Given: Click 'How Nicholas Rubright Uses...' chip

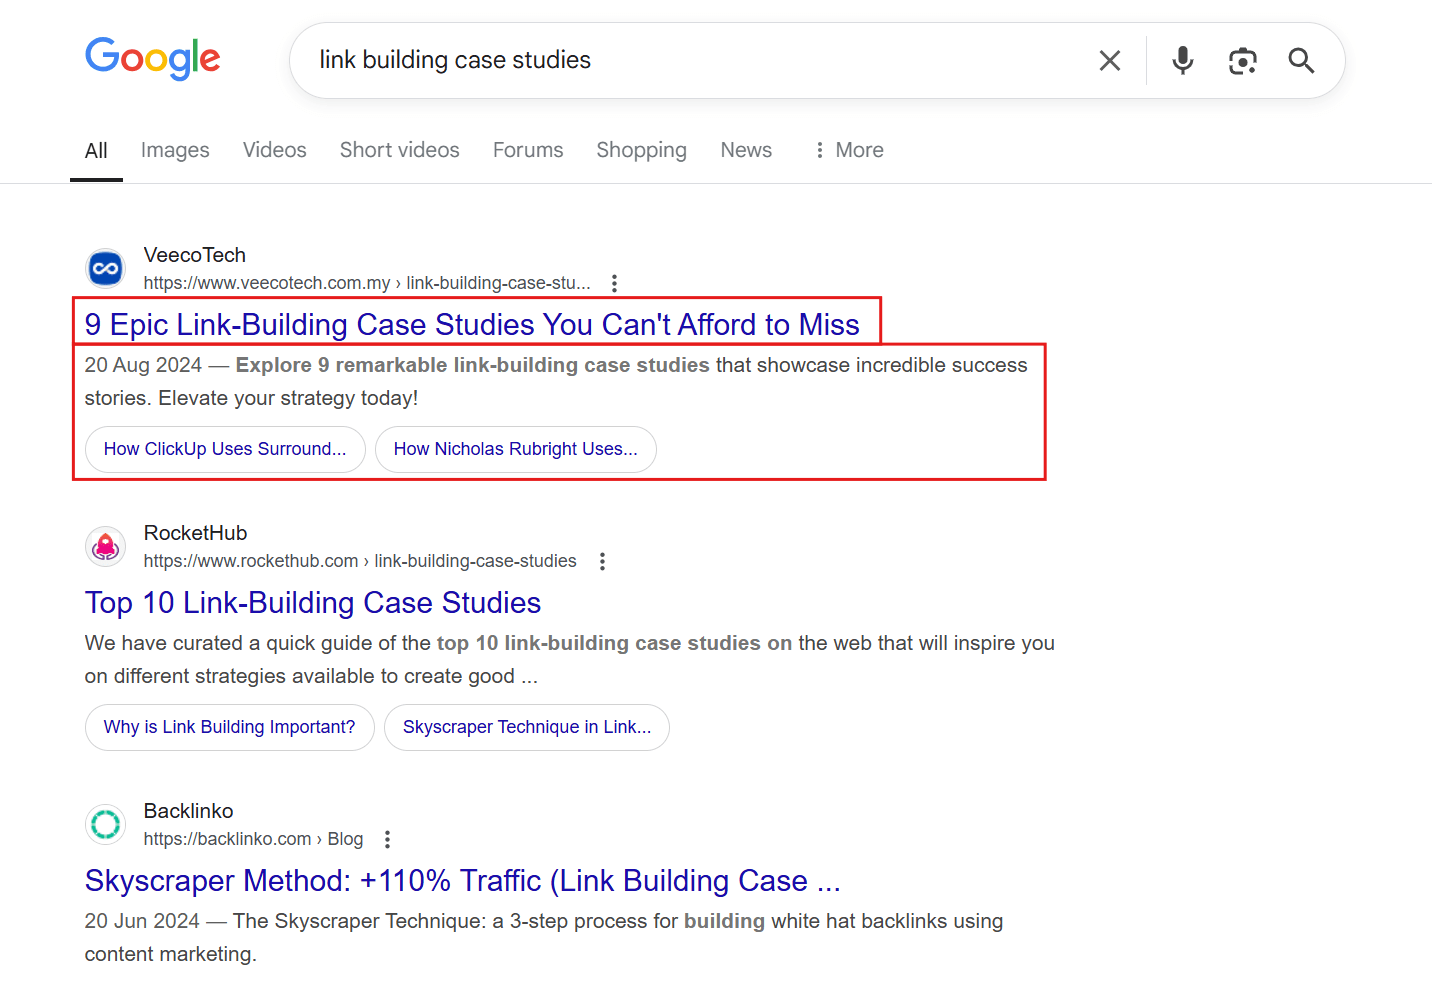Looking at the screenshot, I should point(516,449).
